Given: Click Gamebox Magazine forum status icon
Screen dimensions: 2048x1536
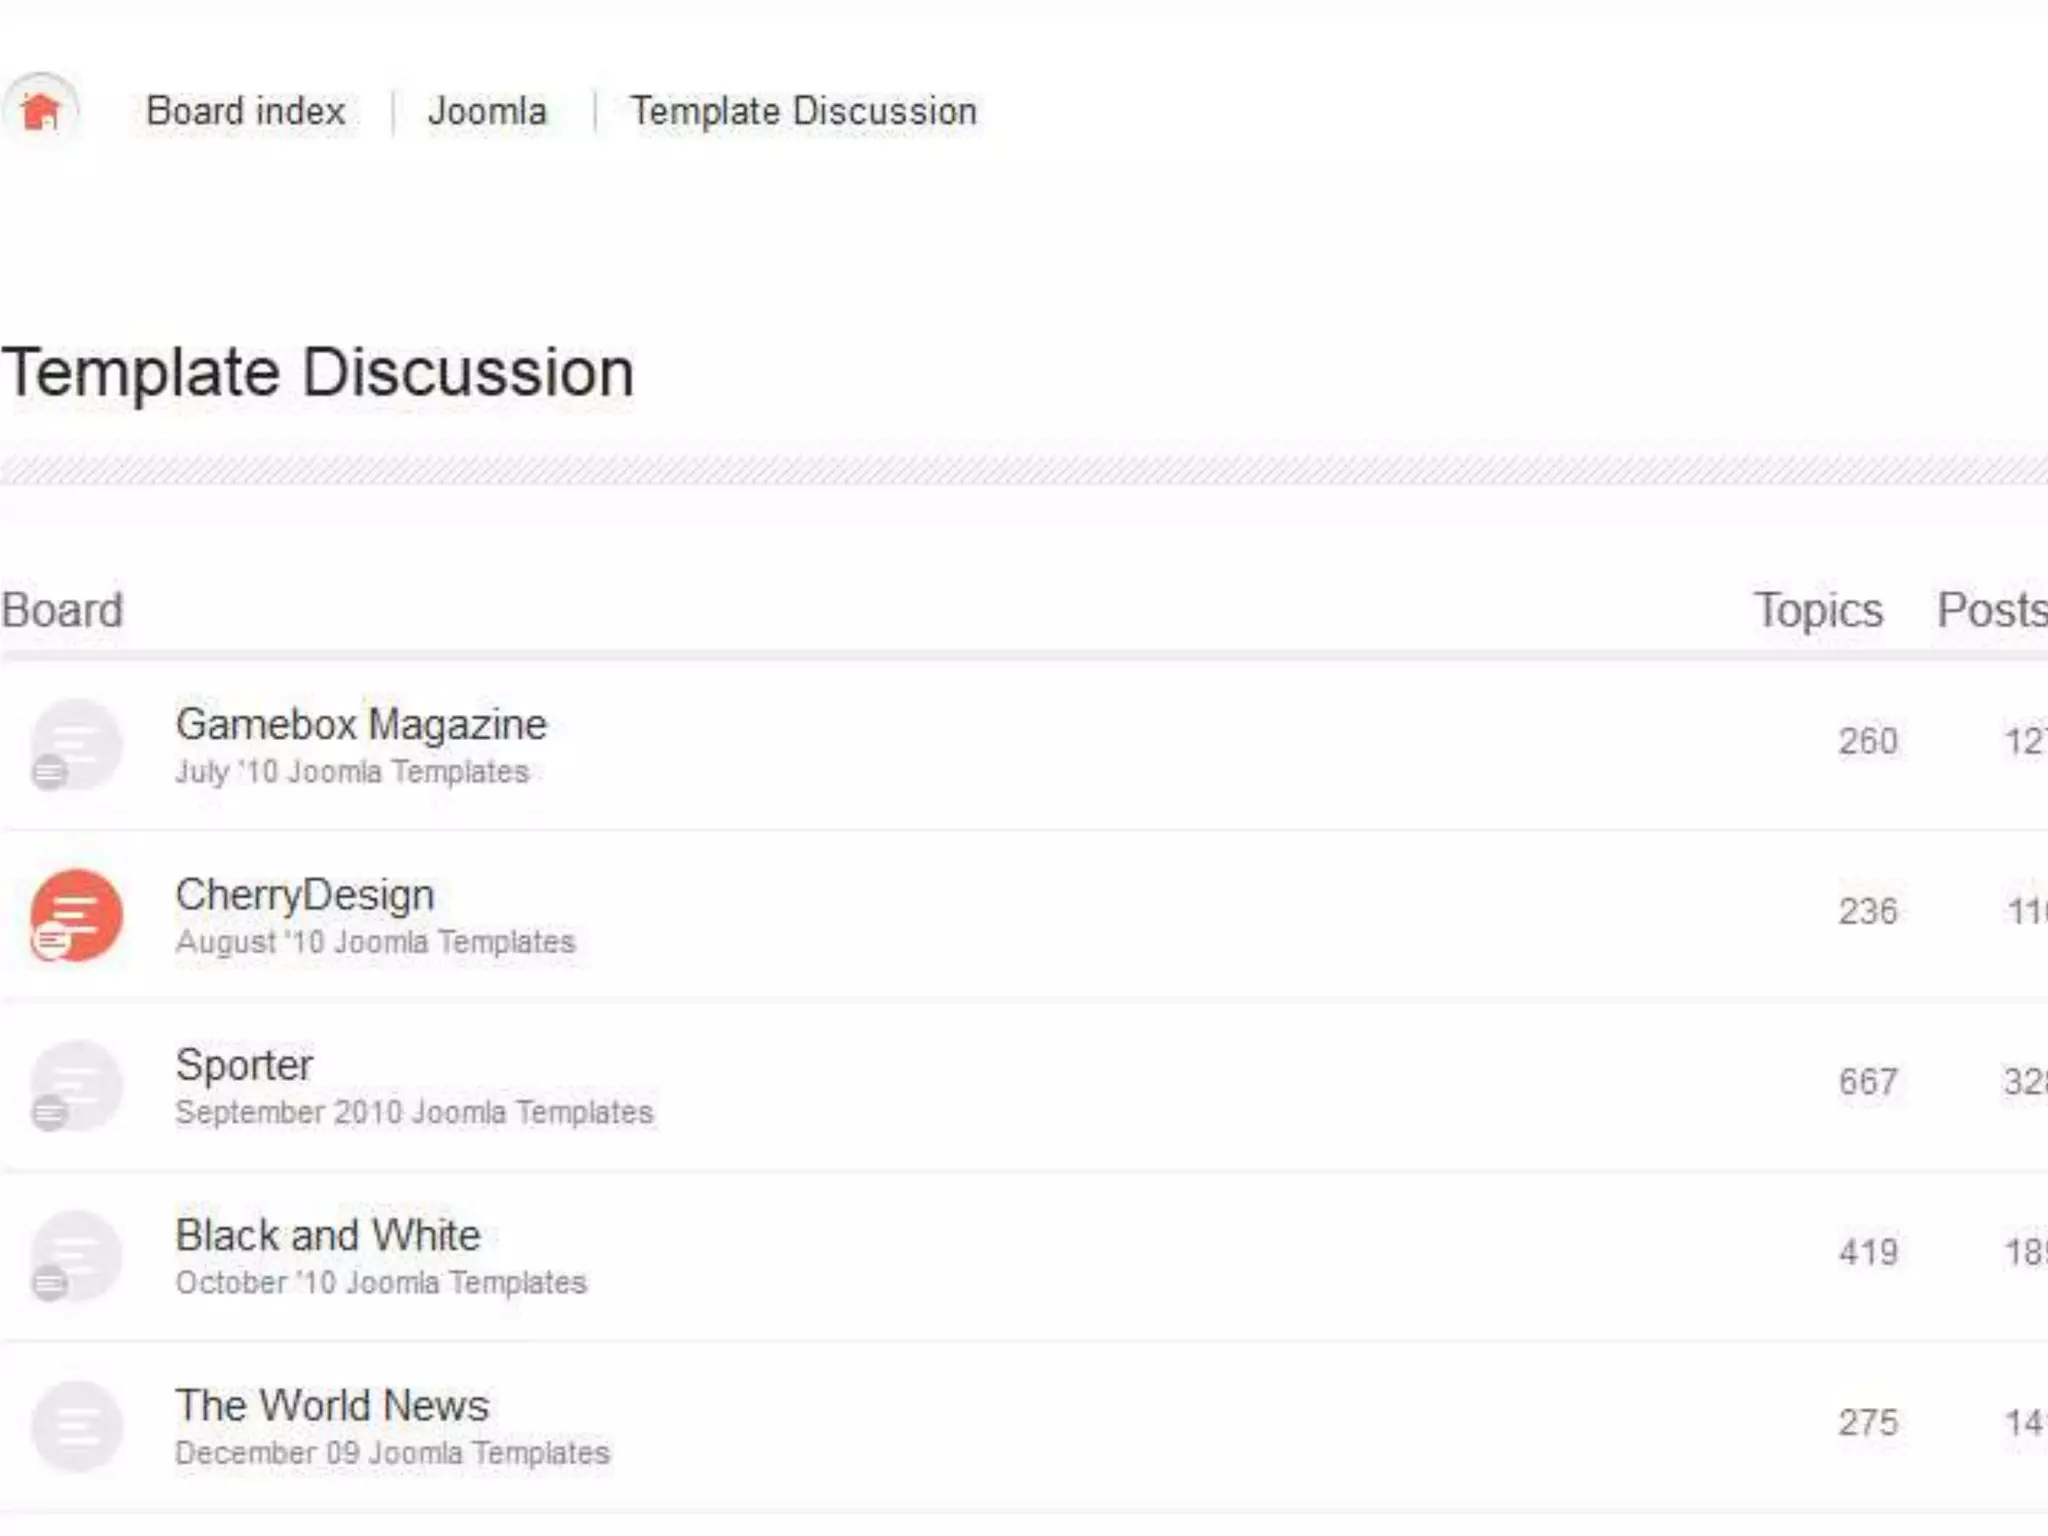Looking at the screenshot, I should coord(76,744).
